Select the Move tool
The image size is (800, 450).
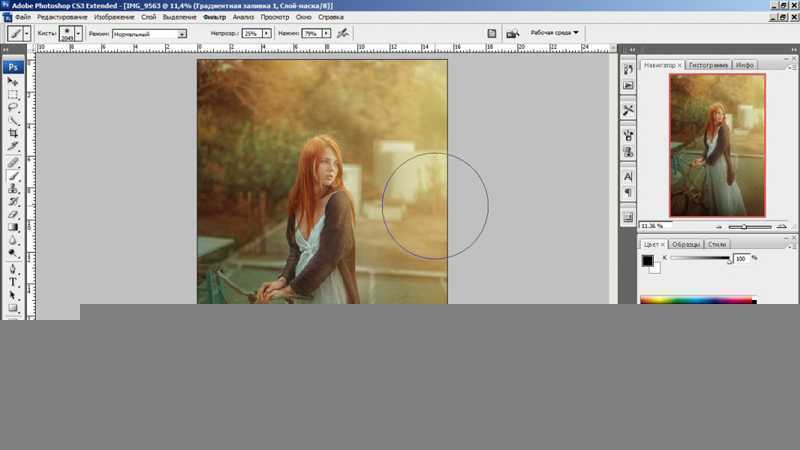pos(13,82)
